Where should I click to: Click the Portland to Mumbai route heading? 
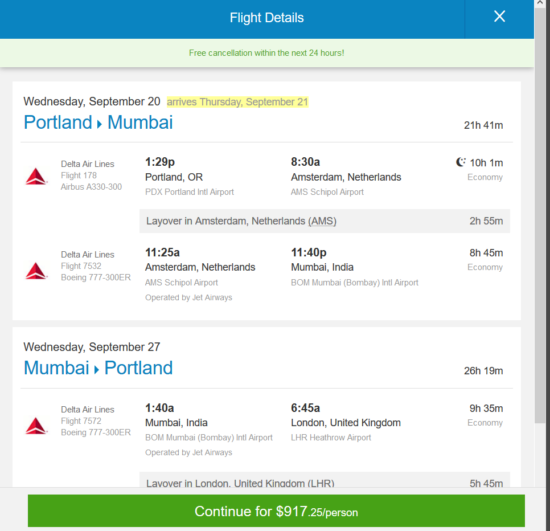point(98,122)
